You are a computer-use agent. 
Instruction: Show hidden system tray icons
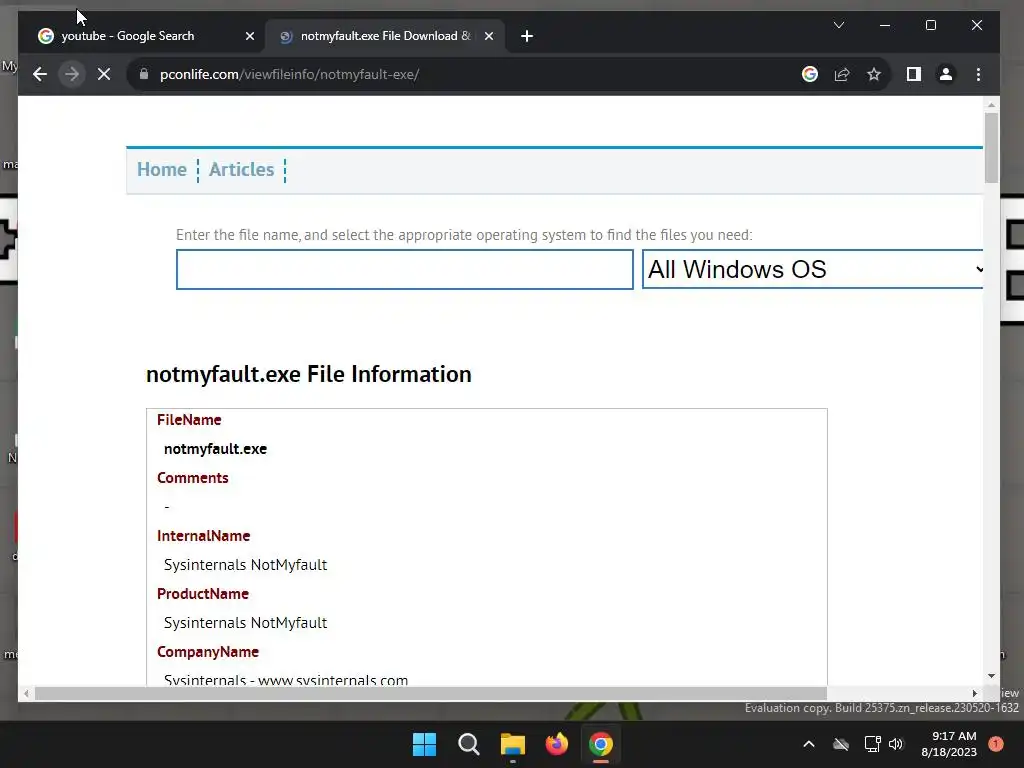coord(808,744)
